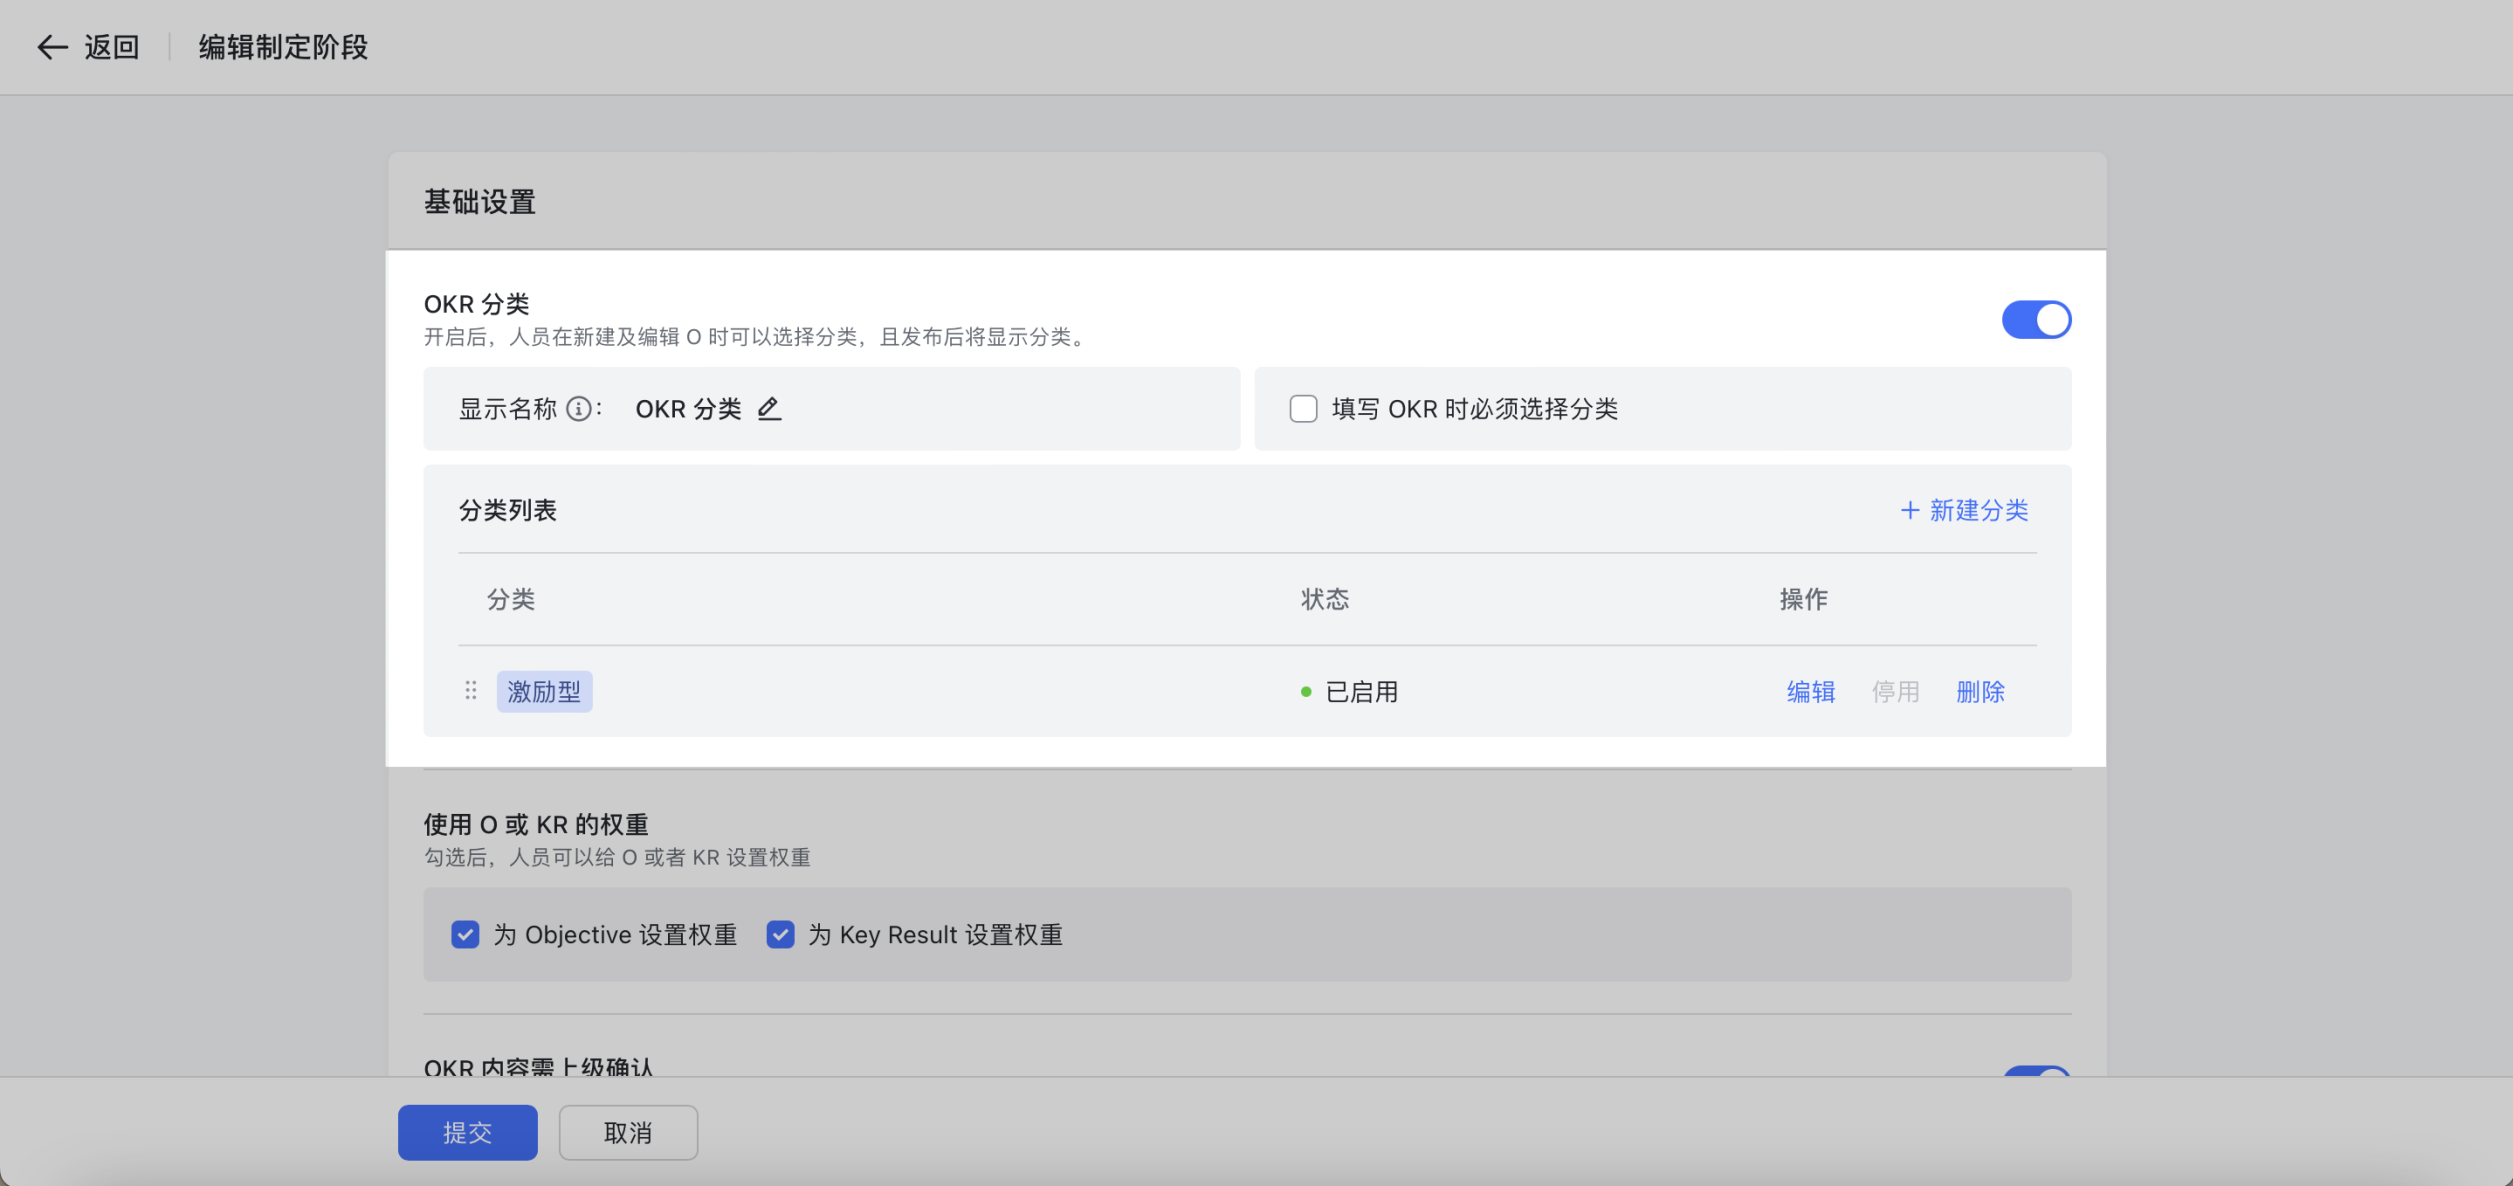Uncheck 为 Key Result 设置权重 checkbox

click(x=780, y=935)
